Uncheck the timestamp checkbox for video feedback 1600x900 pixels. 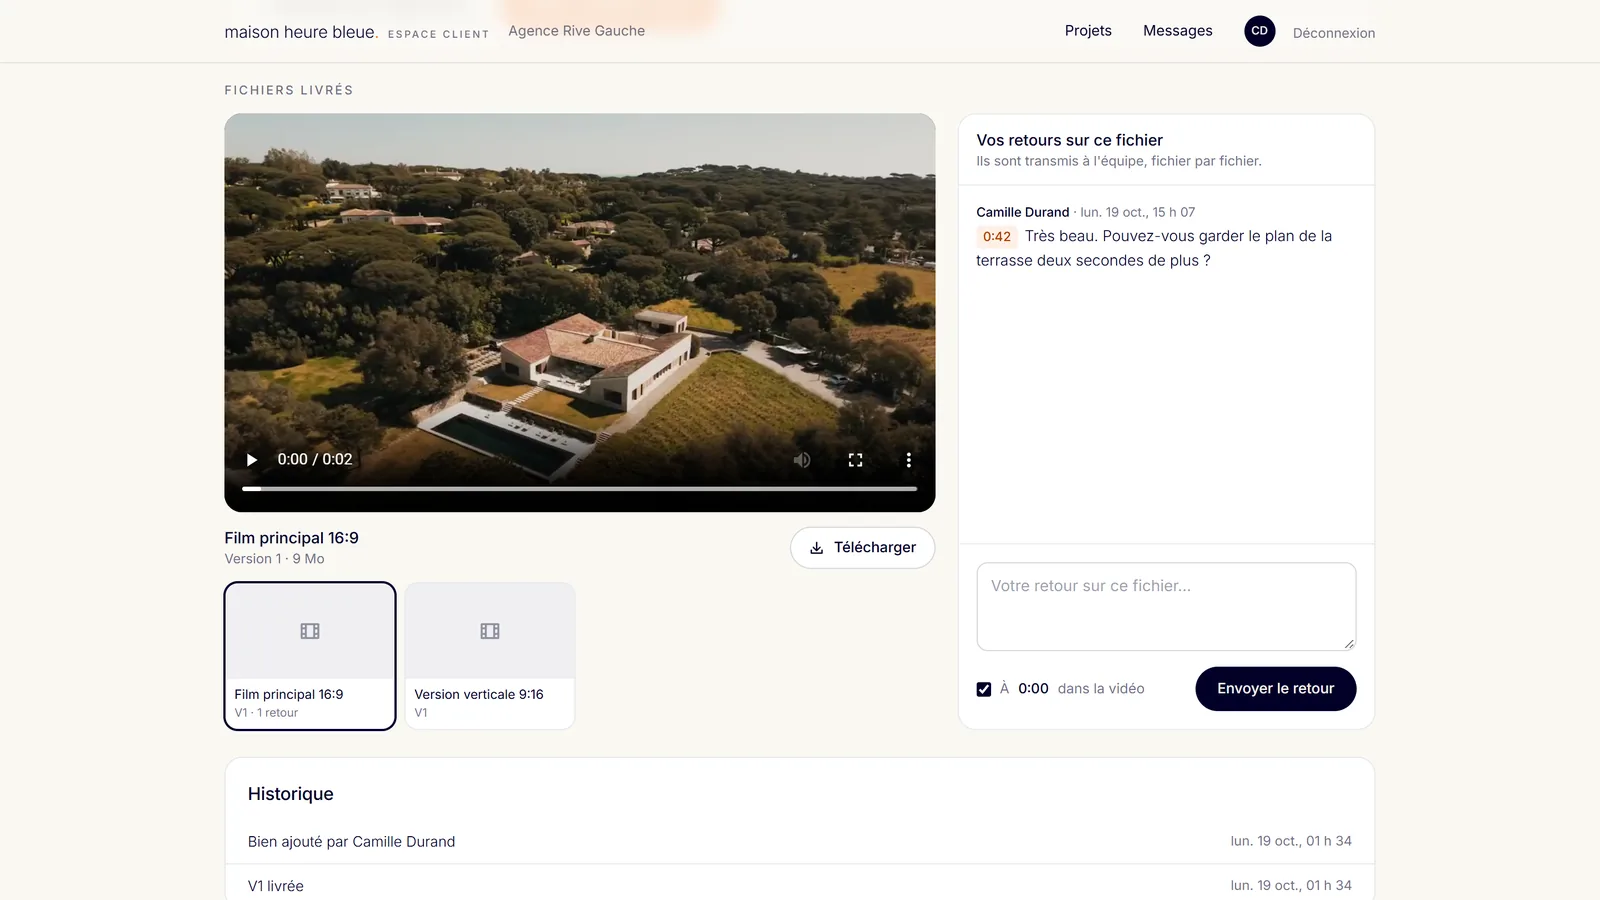pos(984,689)
